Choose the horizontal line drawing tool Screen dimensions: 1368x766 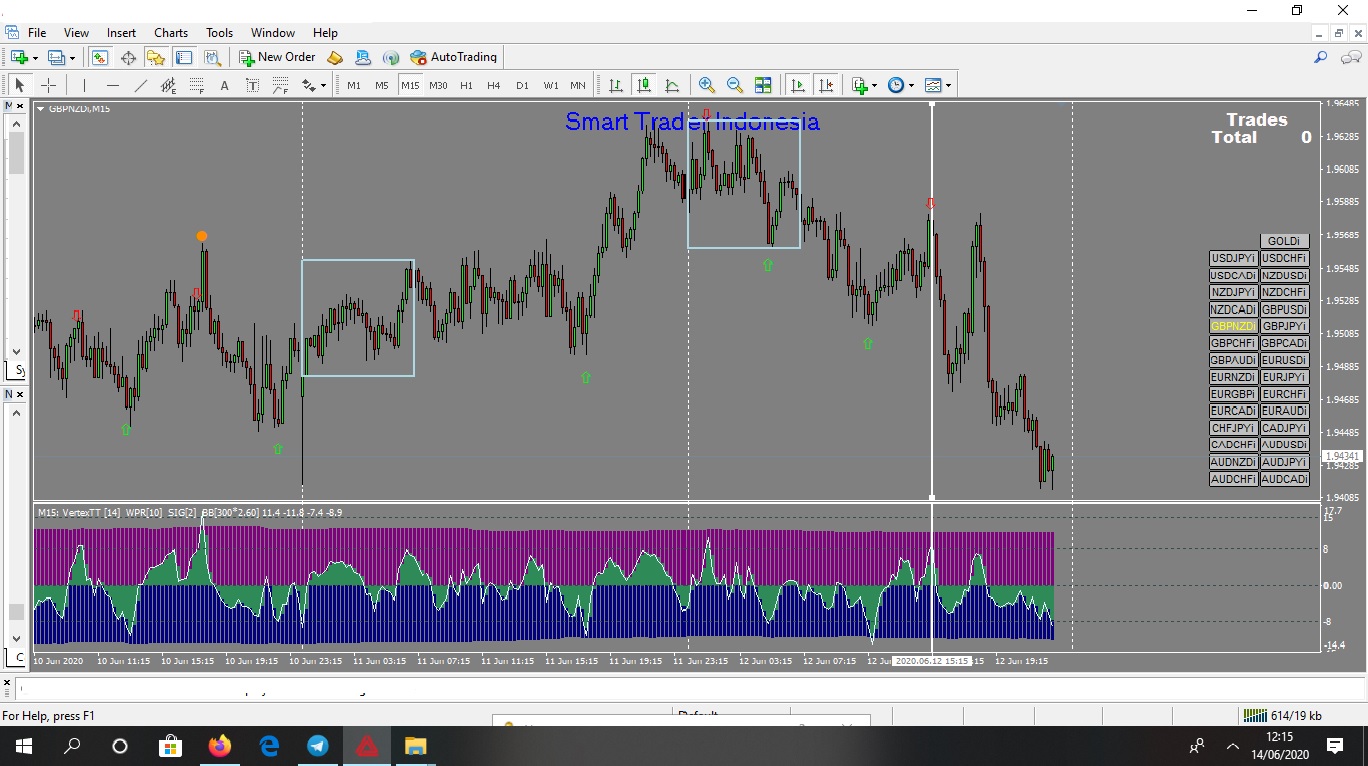pyautogui.click(x=112, y=85)
